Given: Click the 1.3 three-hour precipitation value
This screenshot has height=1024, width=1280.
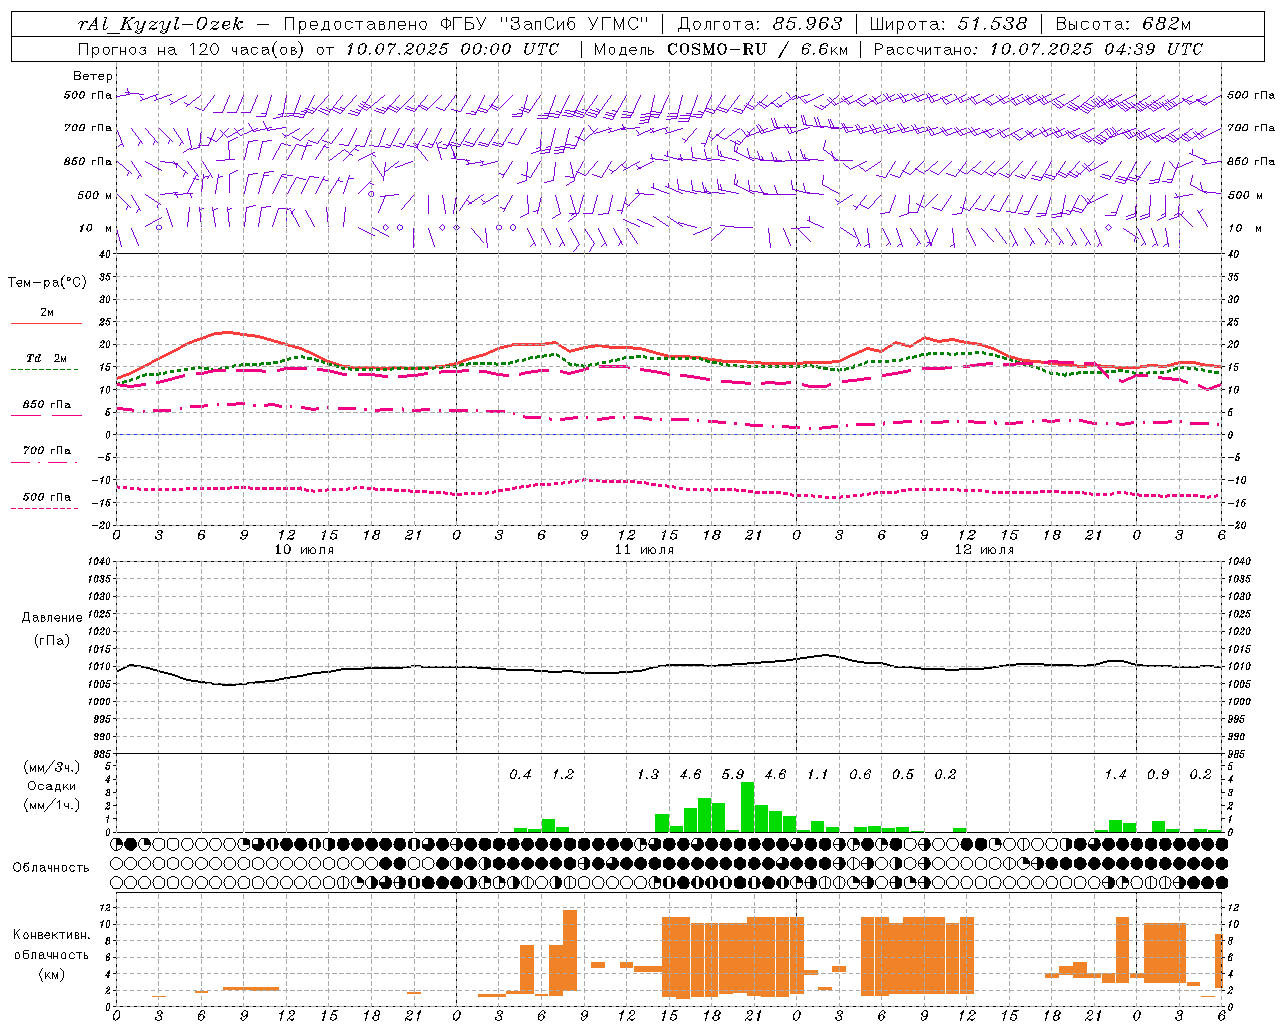Looking at the screenshot, I should (x=648, y=775).
